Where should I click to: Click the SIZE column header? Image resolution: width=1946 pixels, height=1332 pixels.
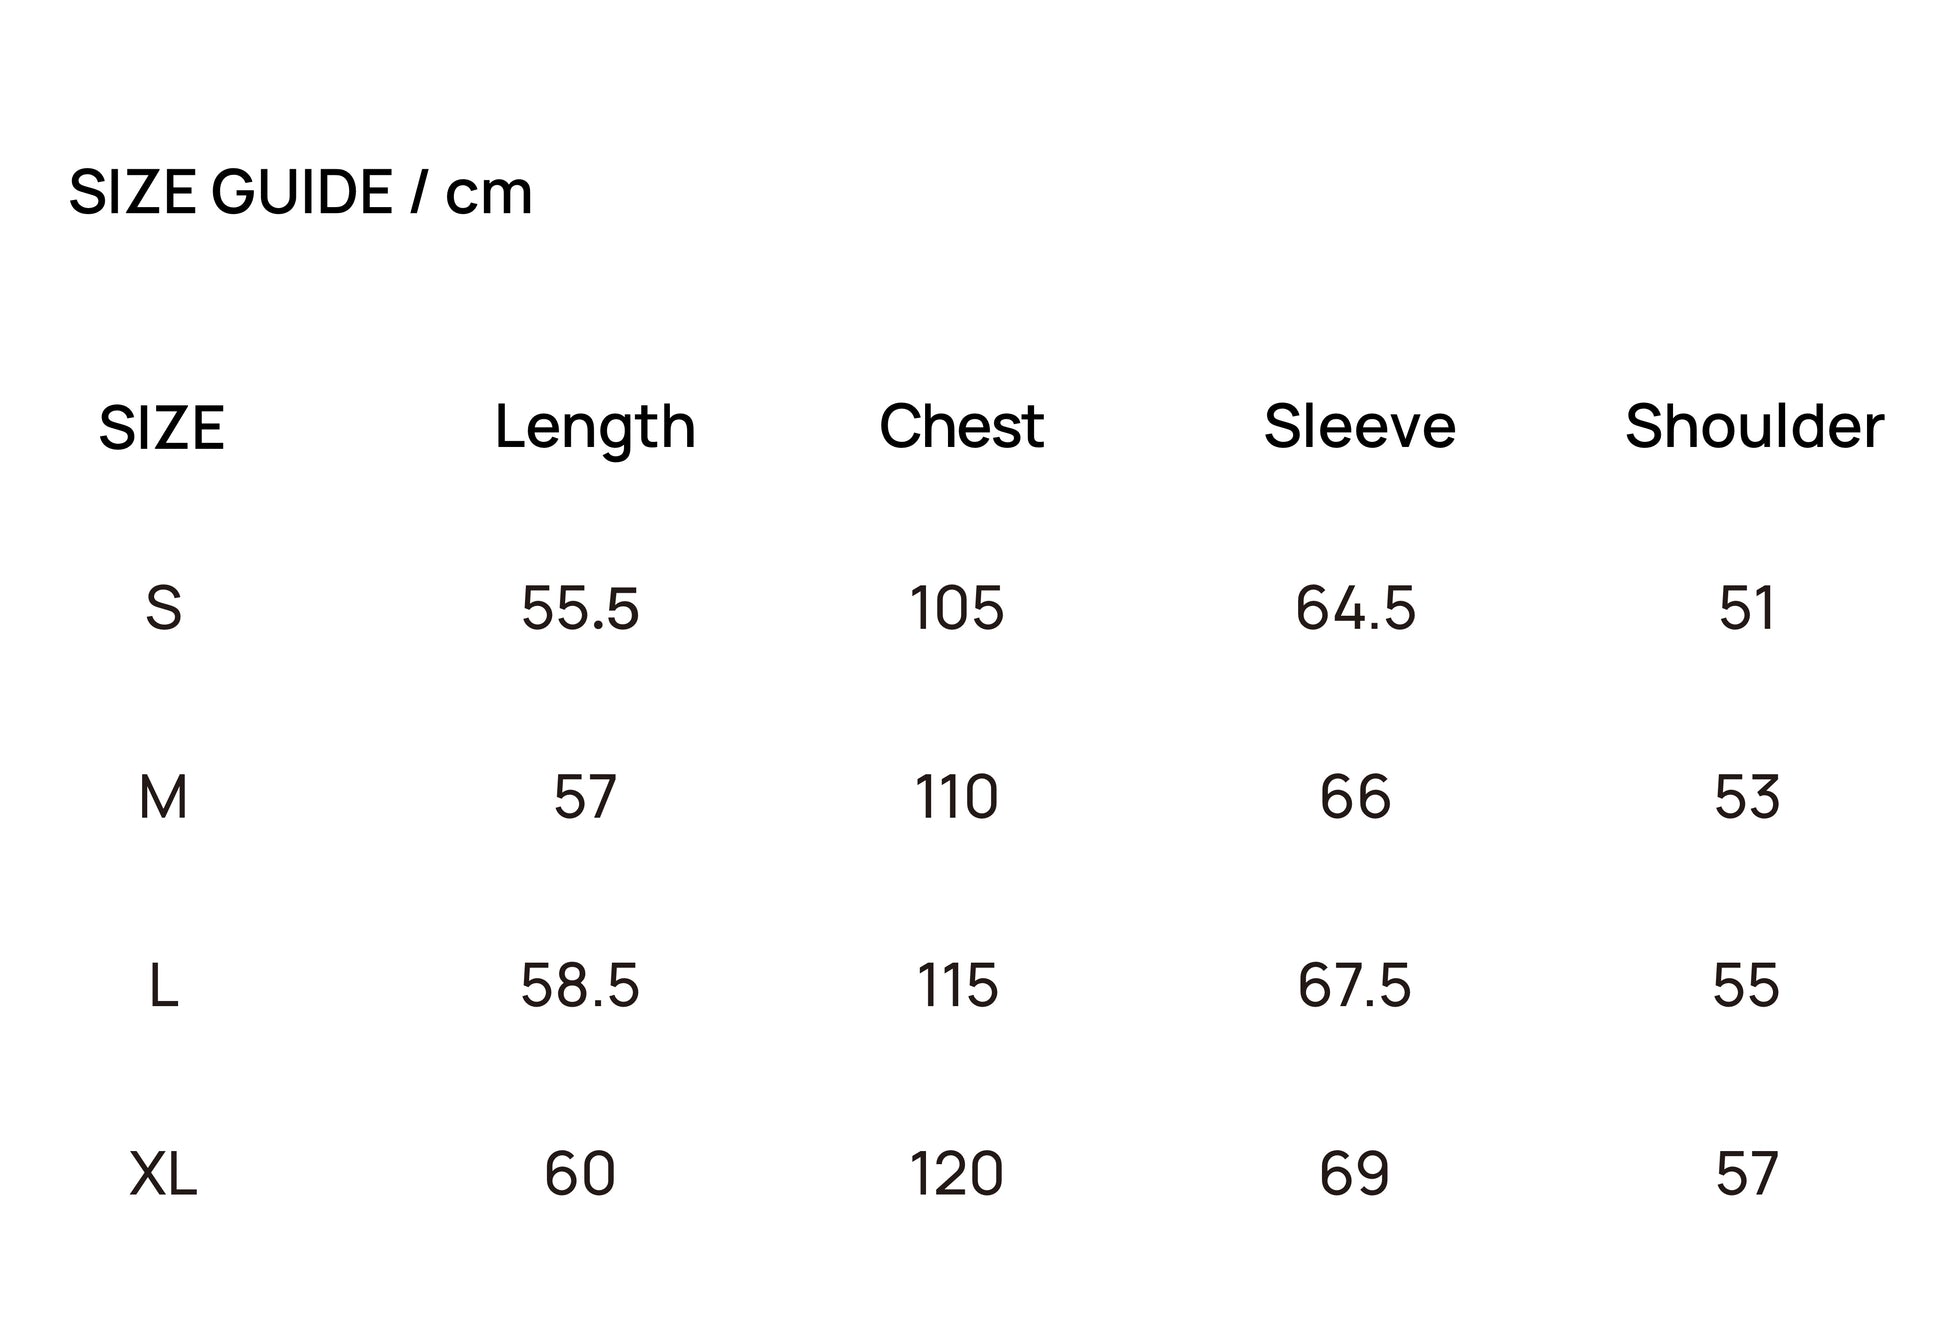pos(162,428)
